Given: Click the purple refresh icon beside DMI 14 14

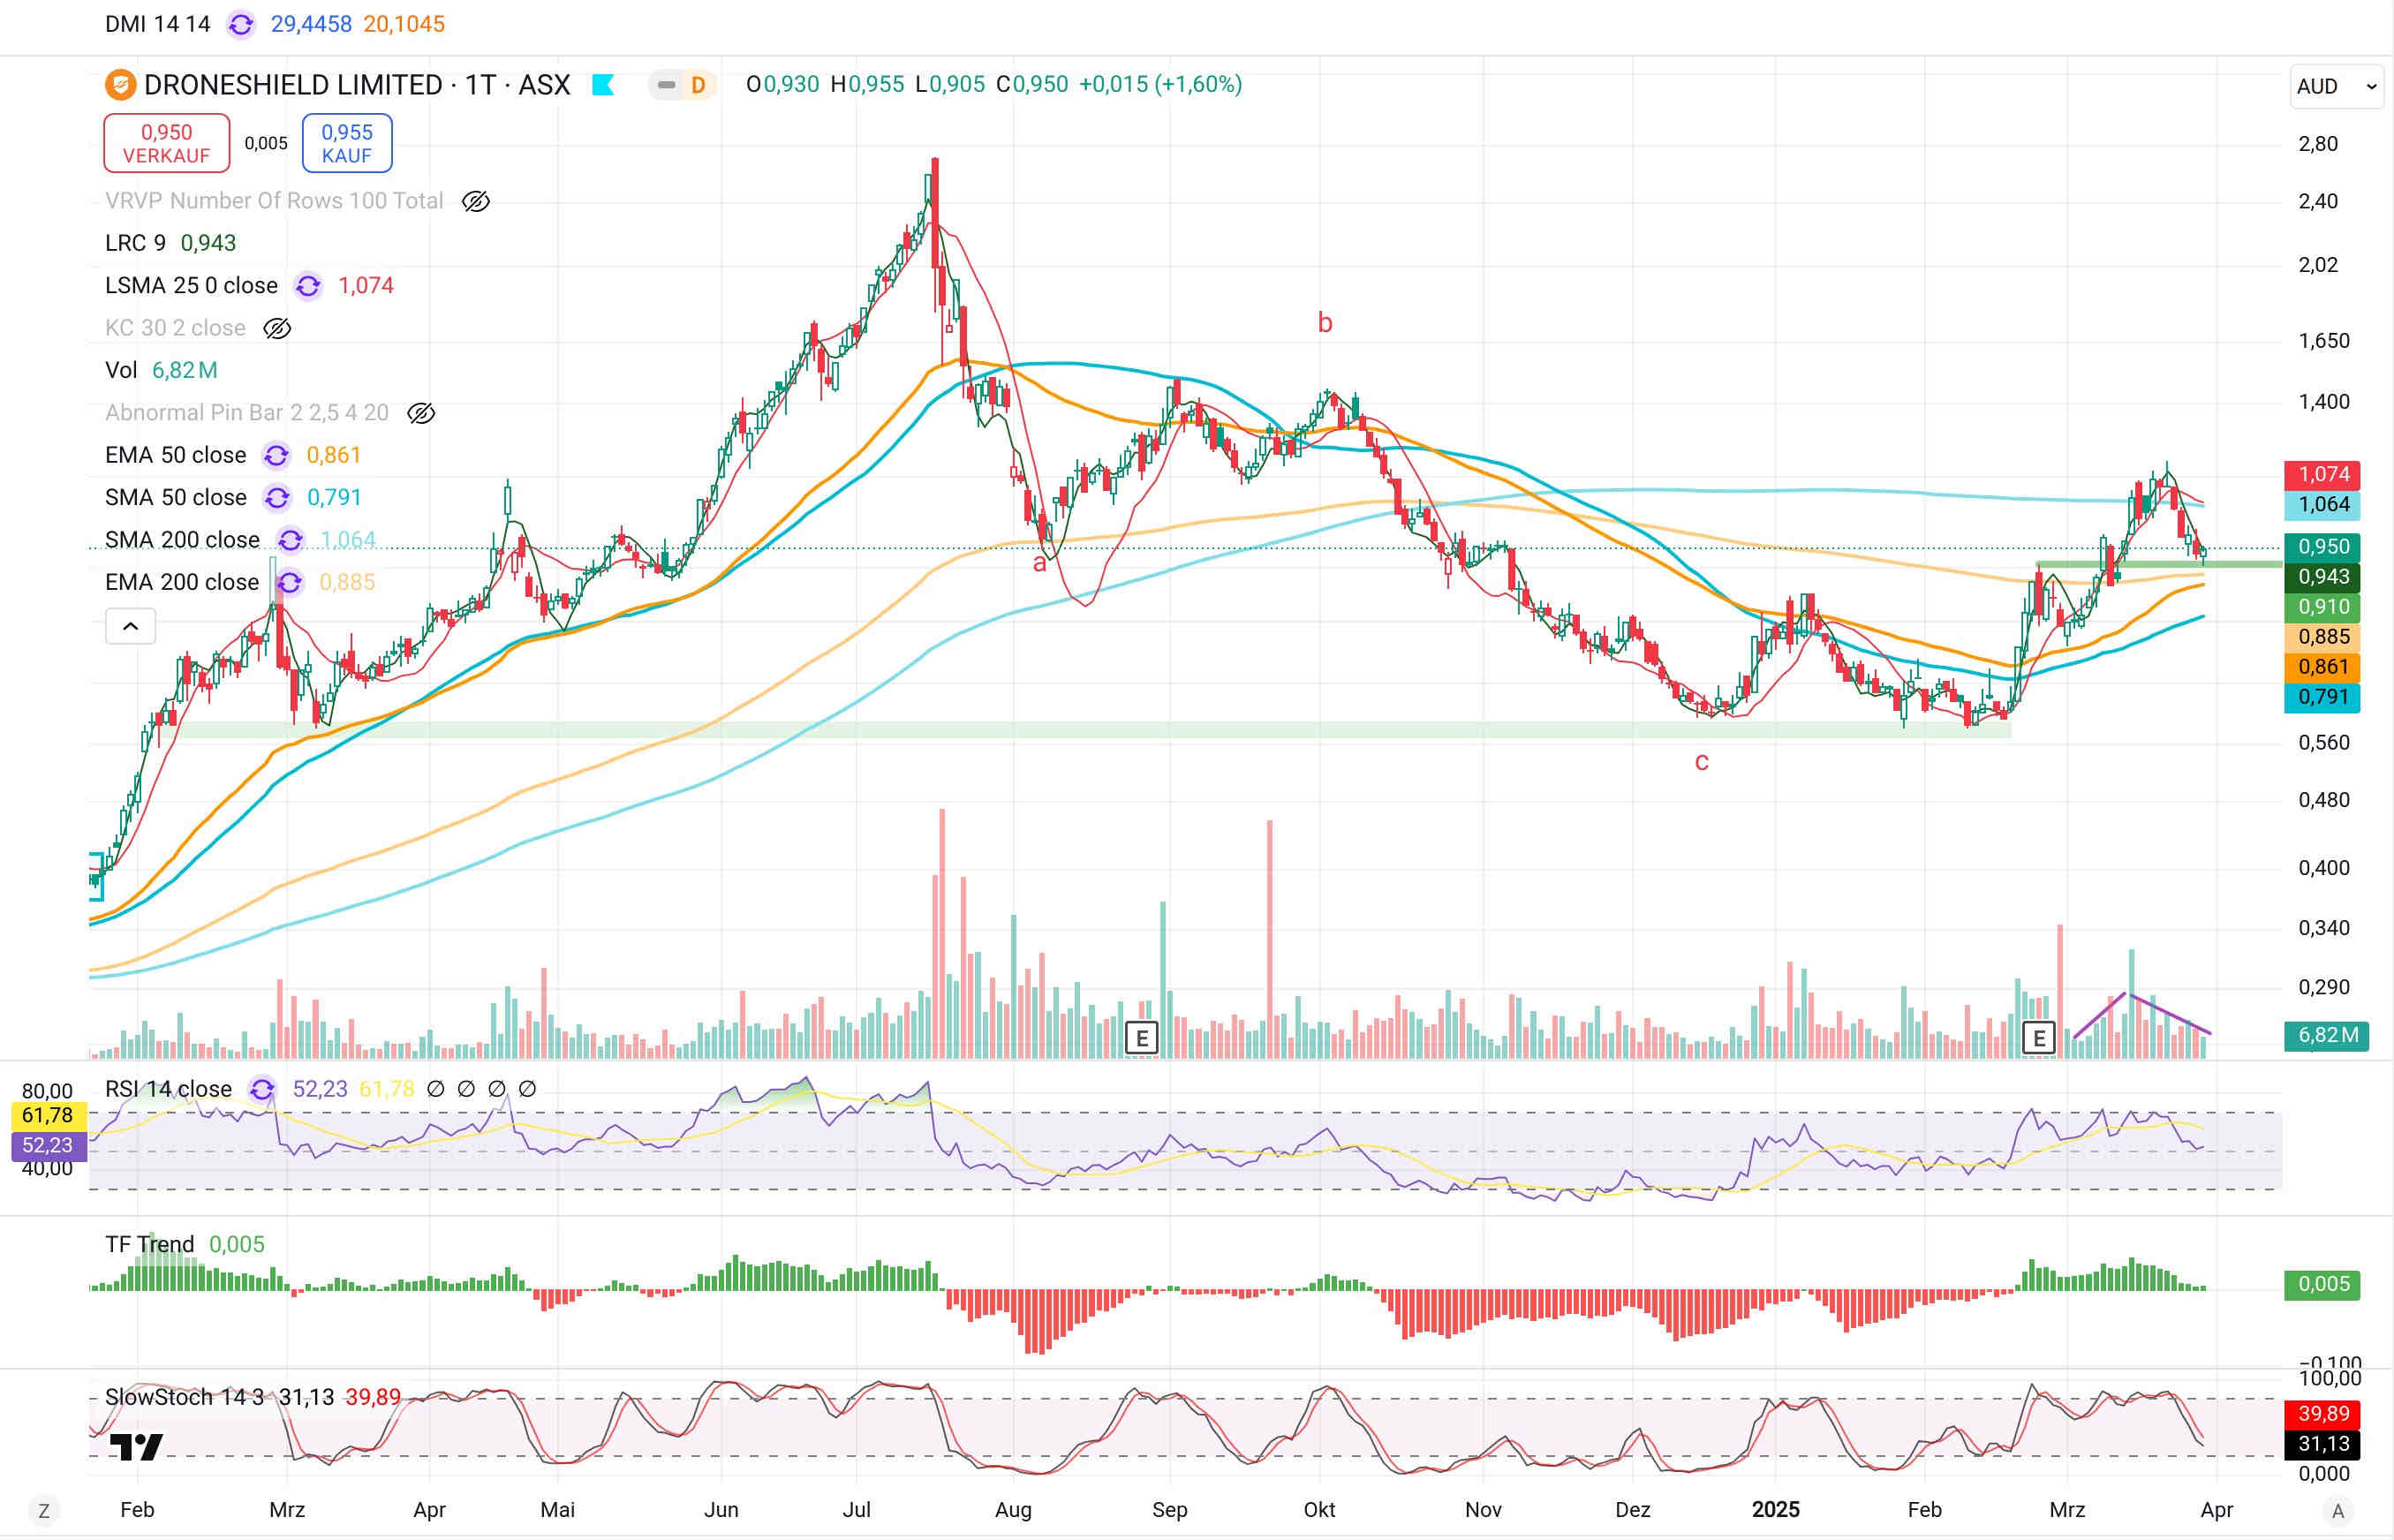Looking at the screenshot, I should (x=240, y=24).
